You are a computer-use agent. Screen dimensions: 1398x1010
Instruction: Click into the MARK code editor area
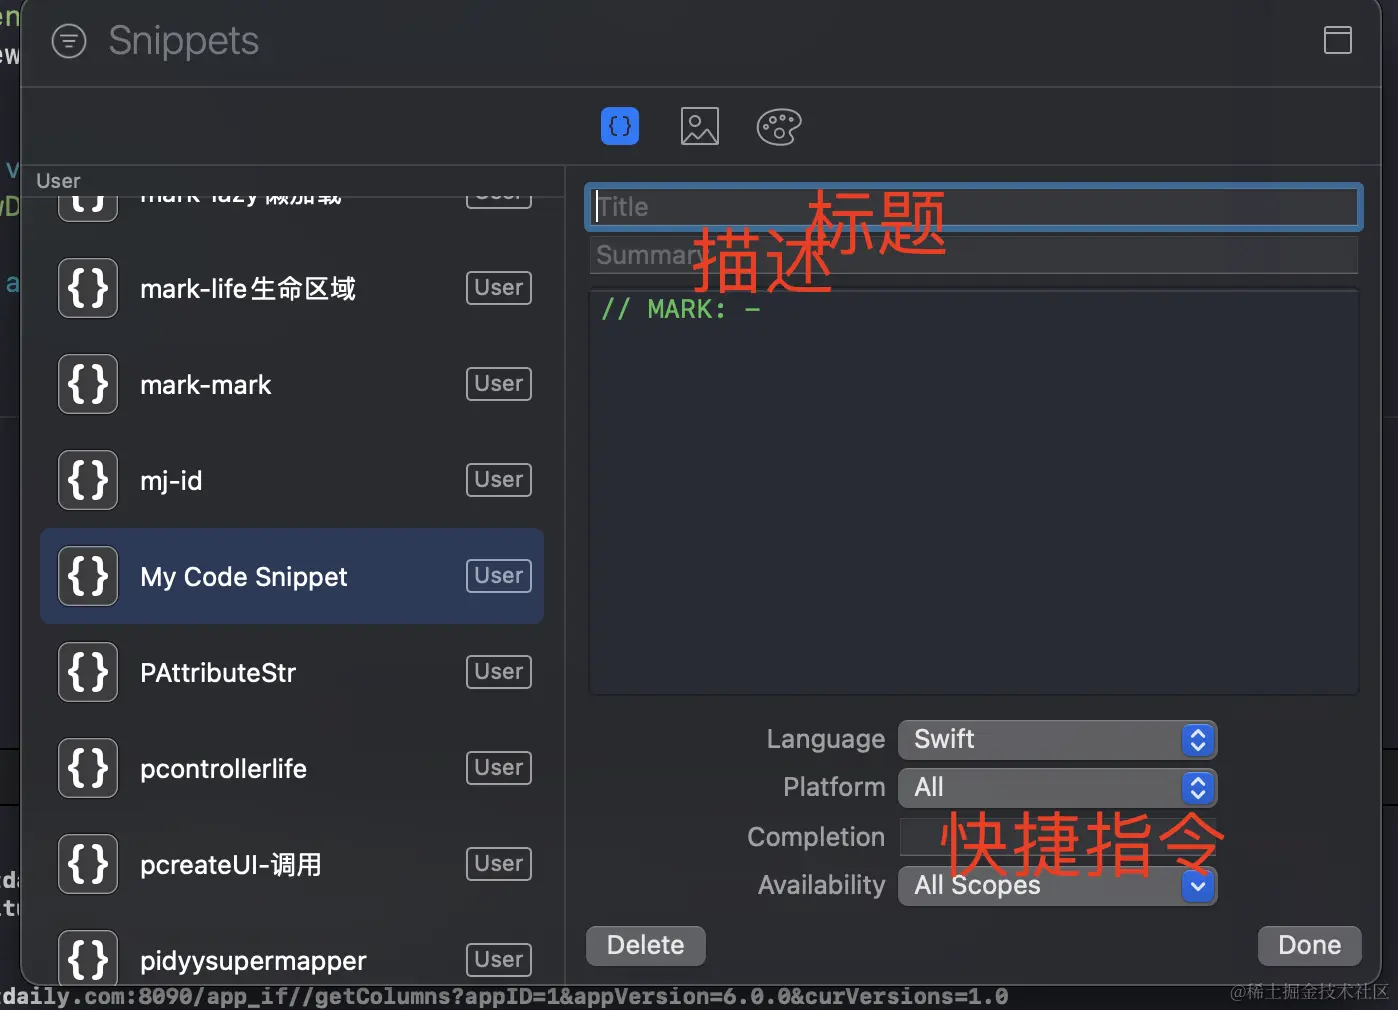tap(974, 492)
